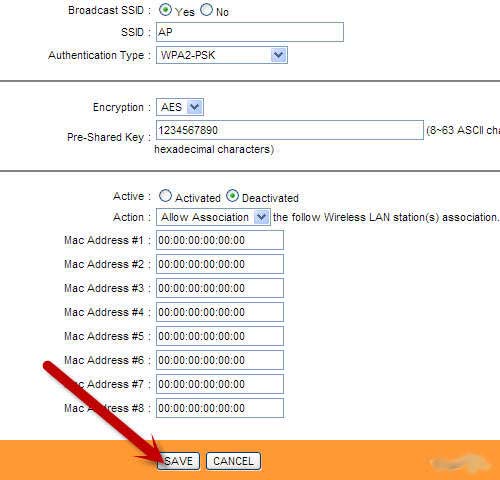Edit the Mac Address #8 field
This screenshot has width=500, height=480.
click(220, 408)
